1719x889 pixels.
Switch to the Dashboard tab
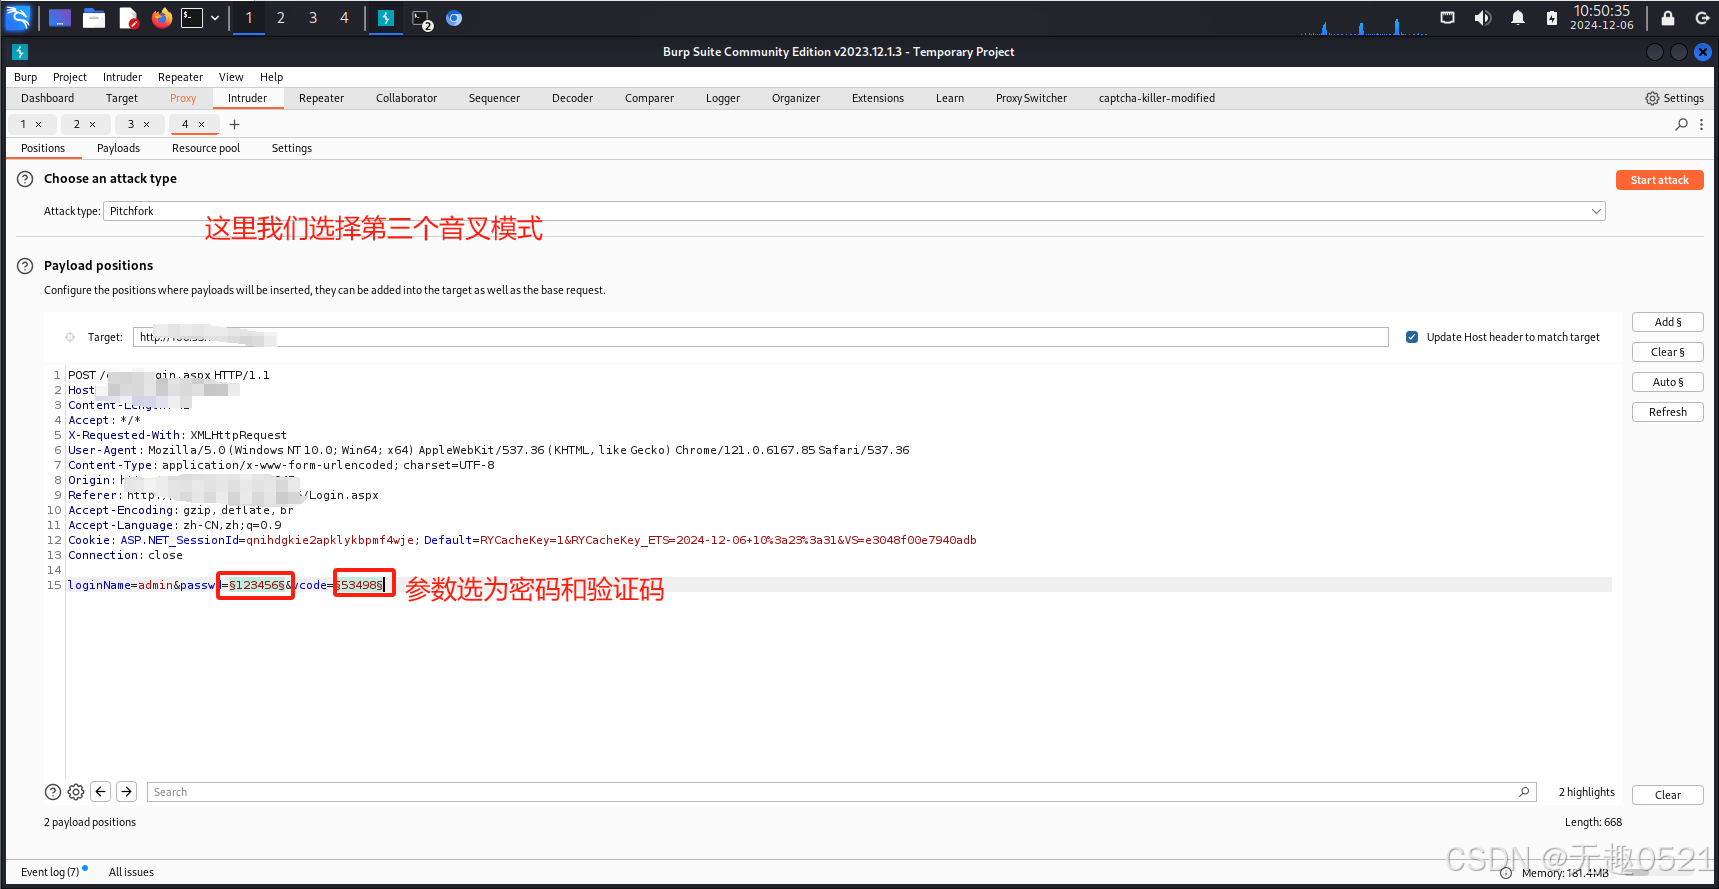point(47,98)
